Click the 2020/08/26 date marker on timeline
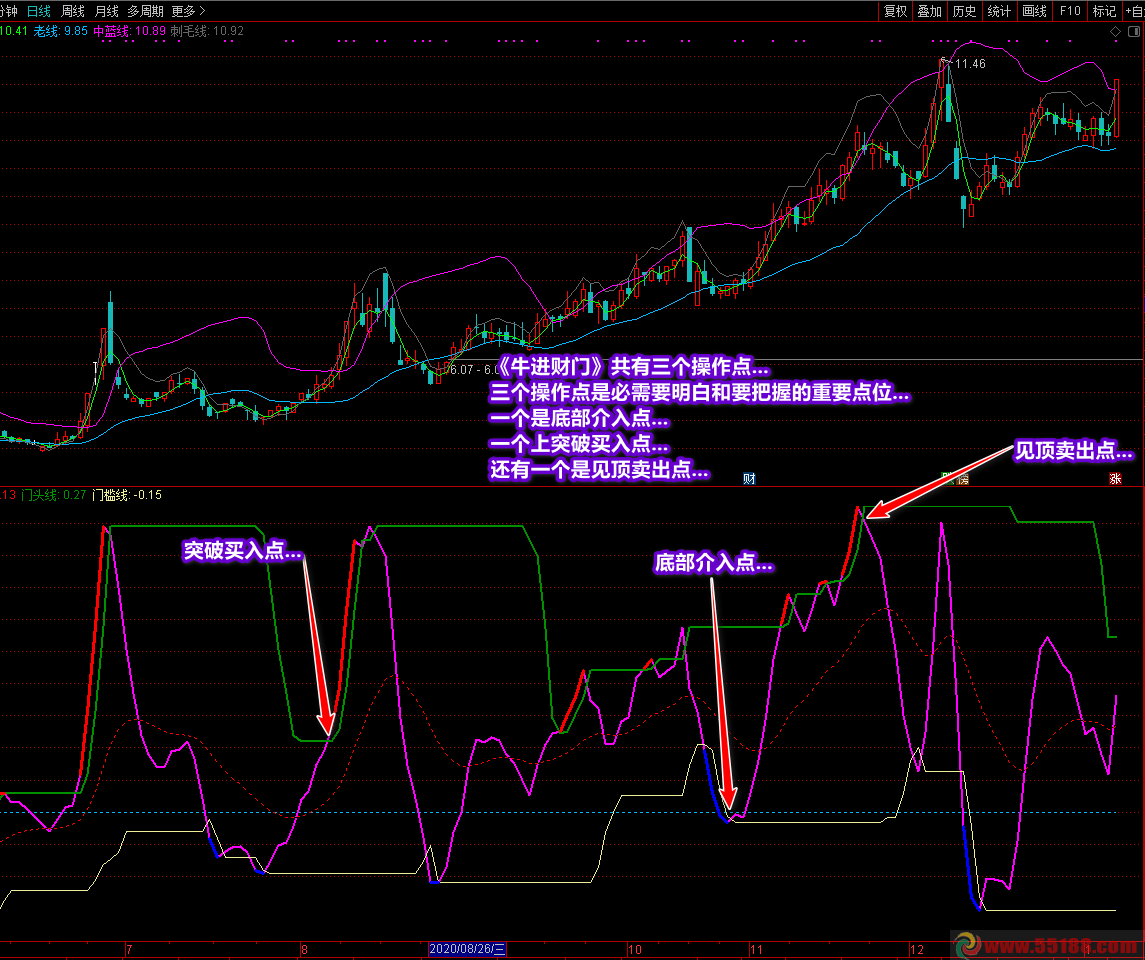This screenshot has width=1145, height=960. pos(469,947)
